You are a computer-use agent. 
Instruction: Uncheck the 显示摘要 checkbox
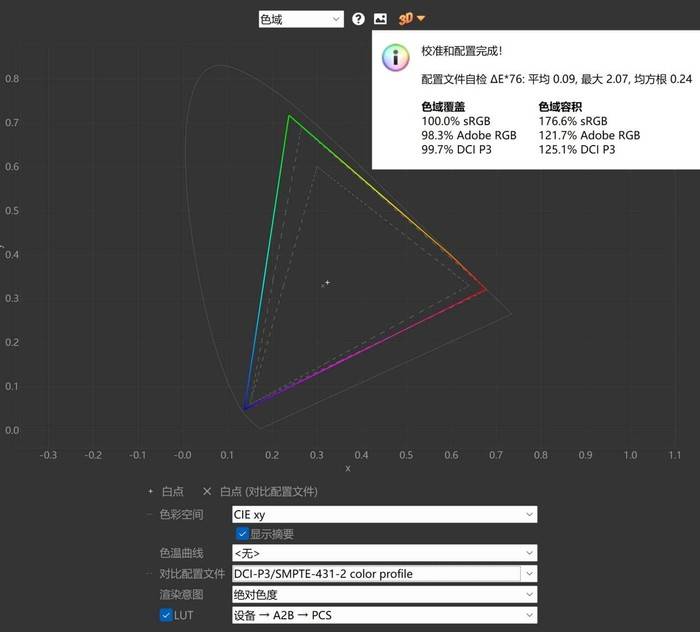pyautogui.click(x=242, y=534)
